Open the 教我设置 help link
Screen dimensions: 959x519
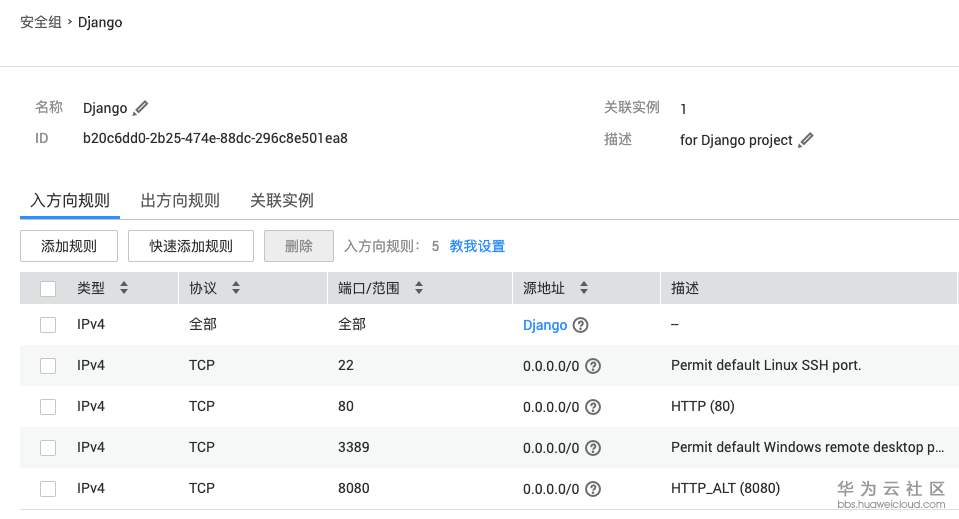point(477,246)
